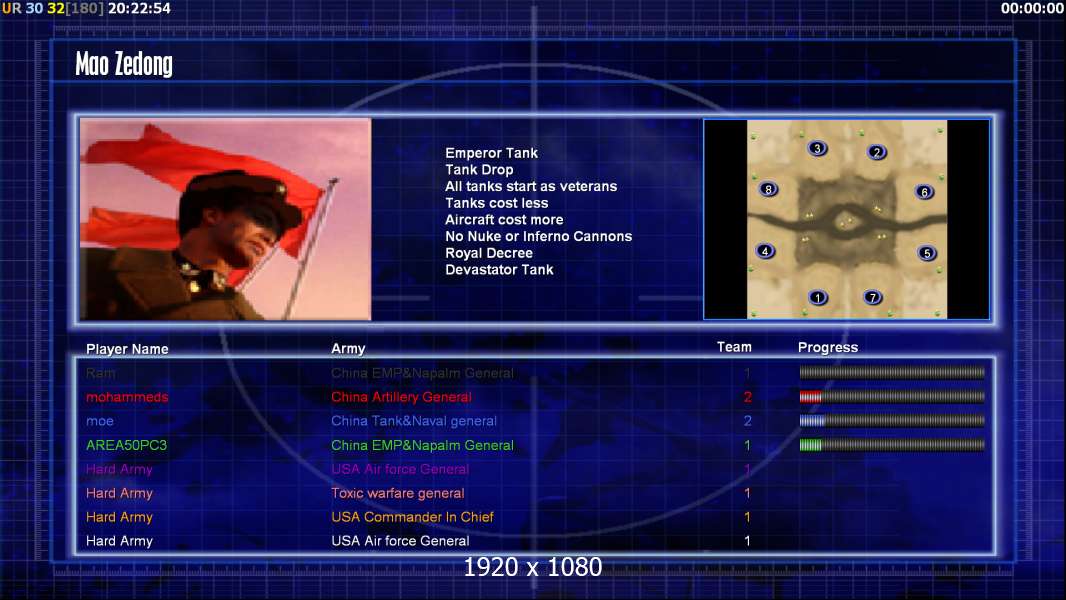This screenshot has width=1066, height=600.
Task: Select start position 4 on the minimap
Action: point(766,251)
